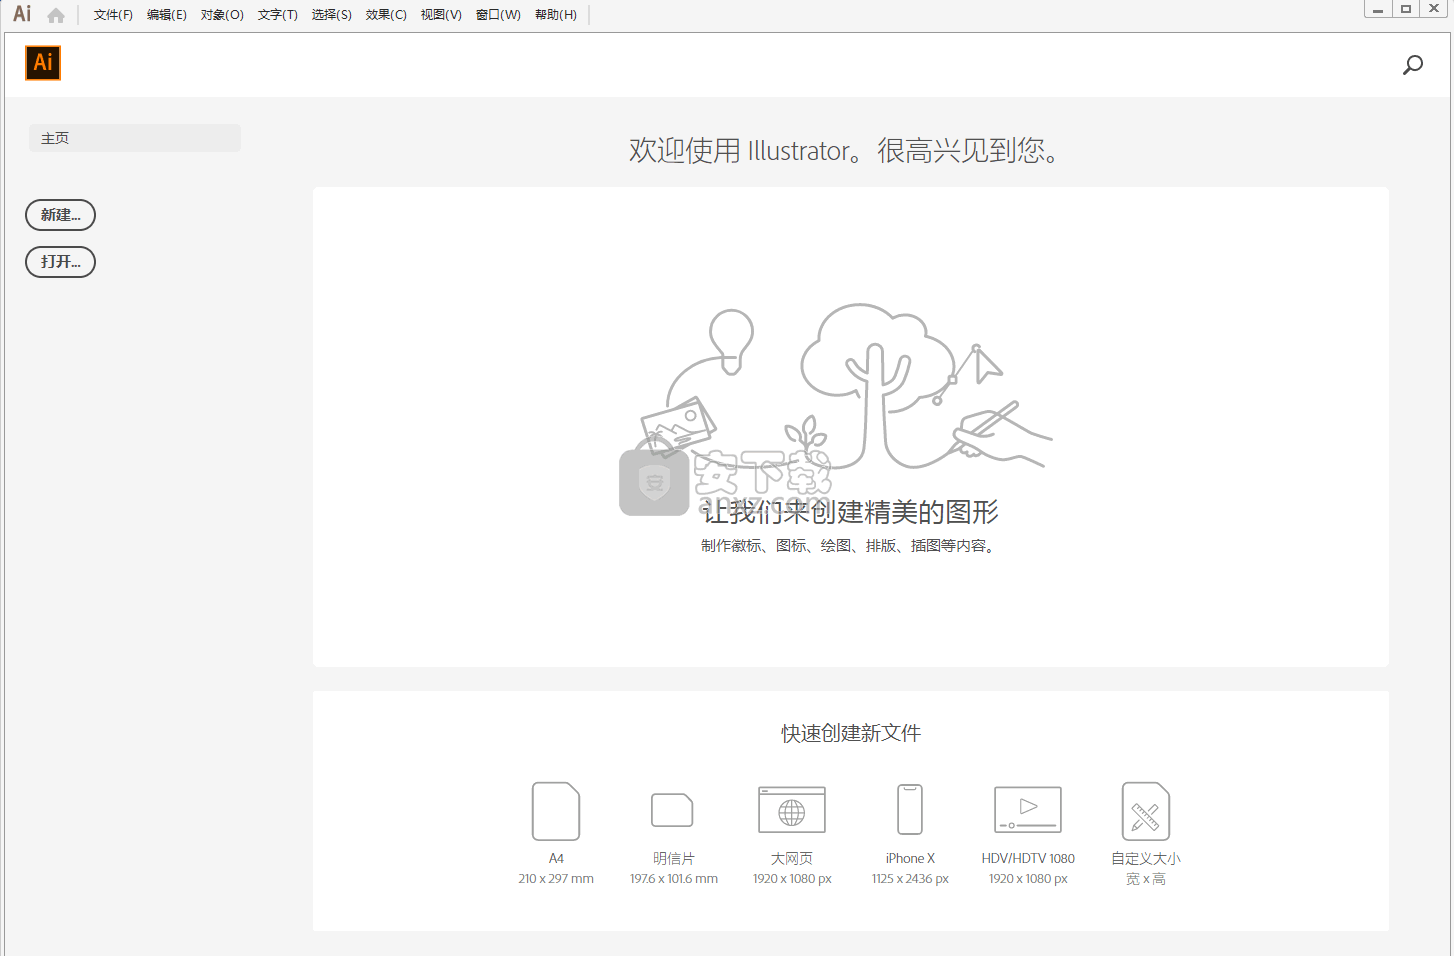Click the 快速创建新文件 heading
Image resolution: width=1454 pixels, height=956 pixels.
coord(851,734)
